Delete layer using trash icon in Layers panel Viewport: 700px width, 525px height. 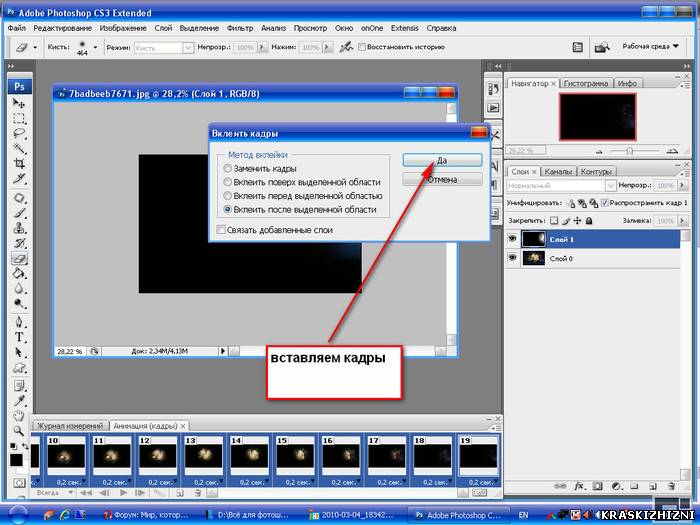click(x=671, y=486)
